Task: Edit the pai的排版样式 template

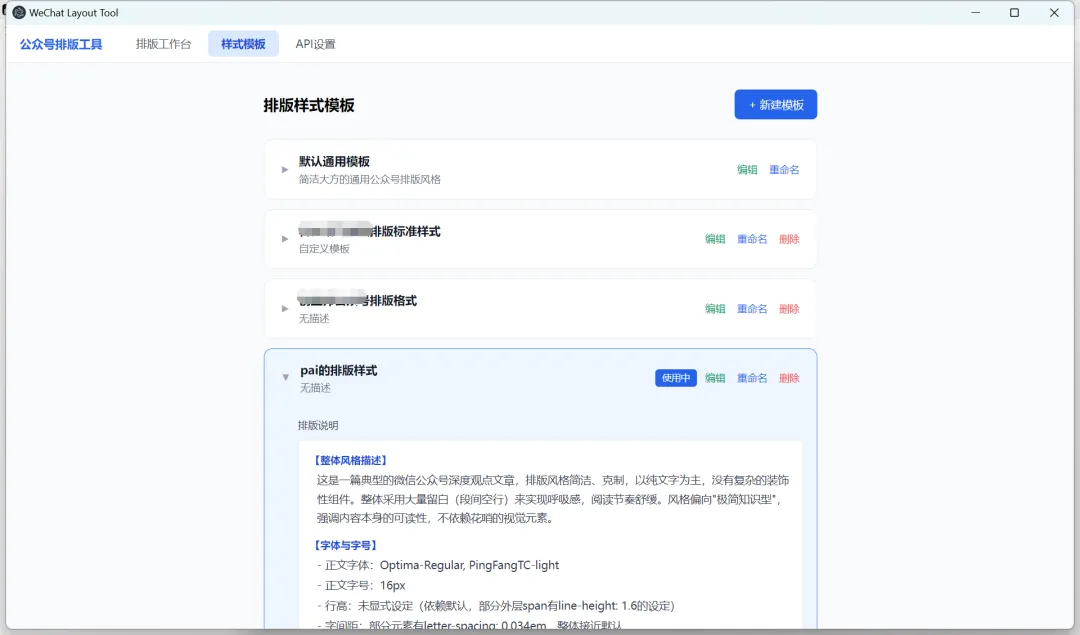Action: click(715, 378)
